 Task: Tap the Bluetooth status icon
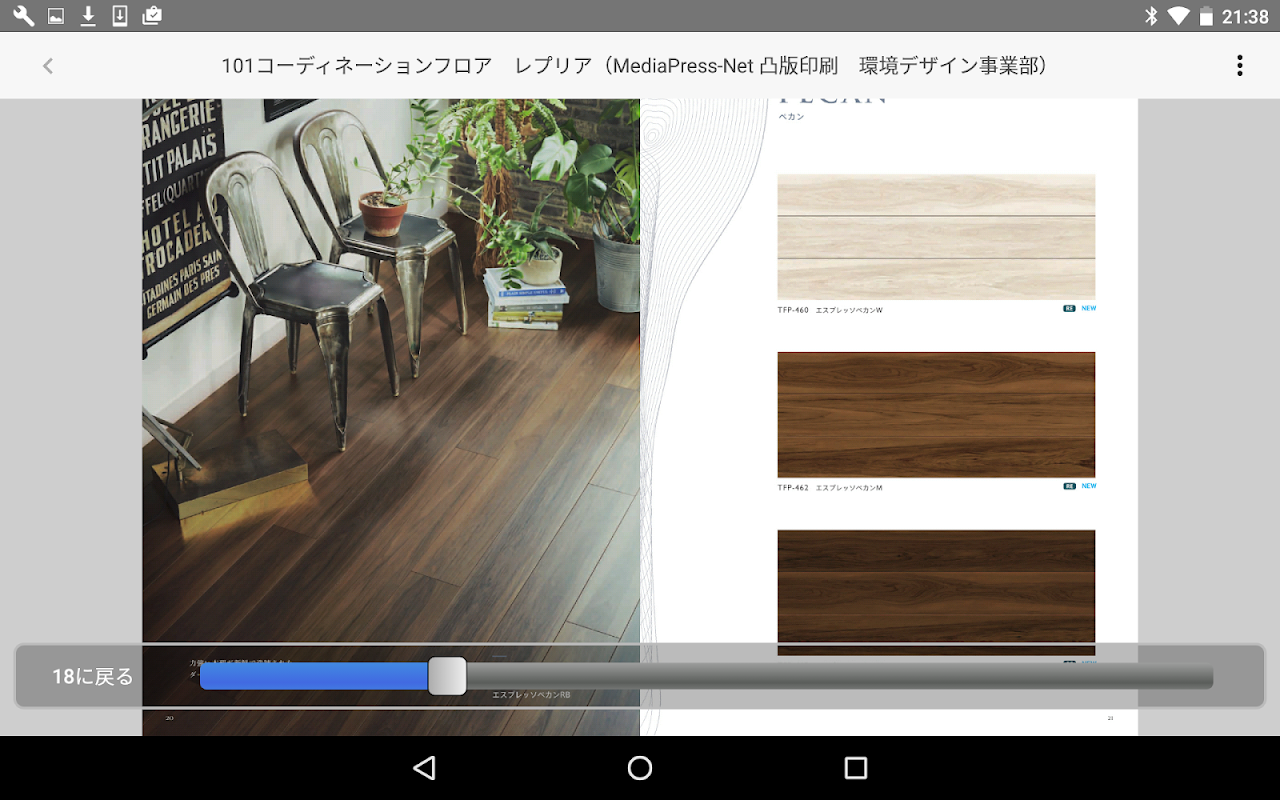click(x=1151, y=16)
